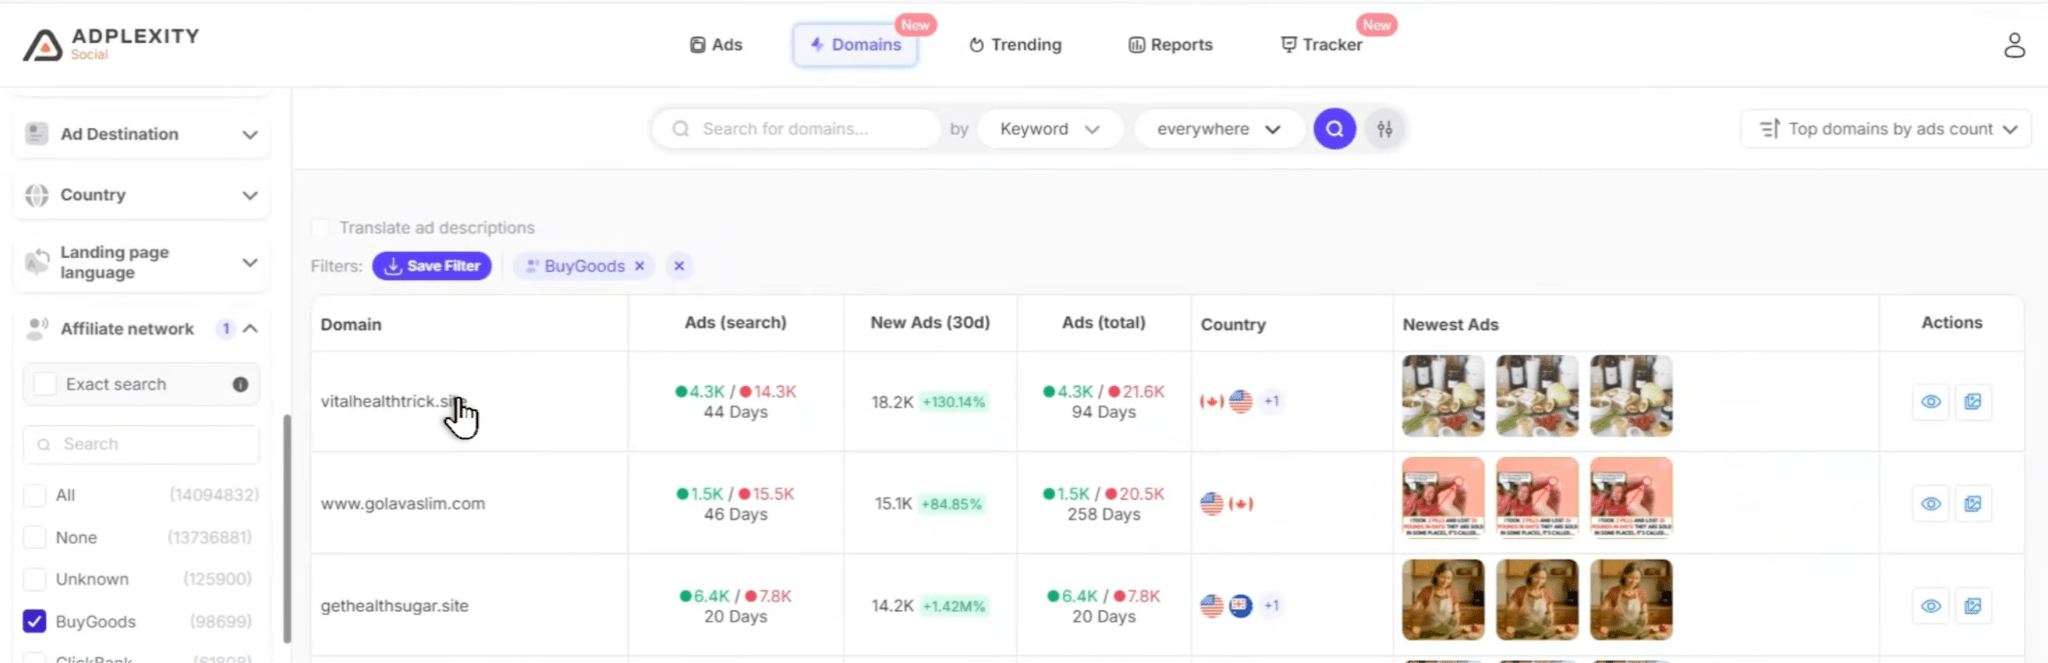Click the Domain column header
Viewport: 2048px width, 663px height.
click(351, 325)
